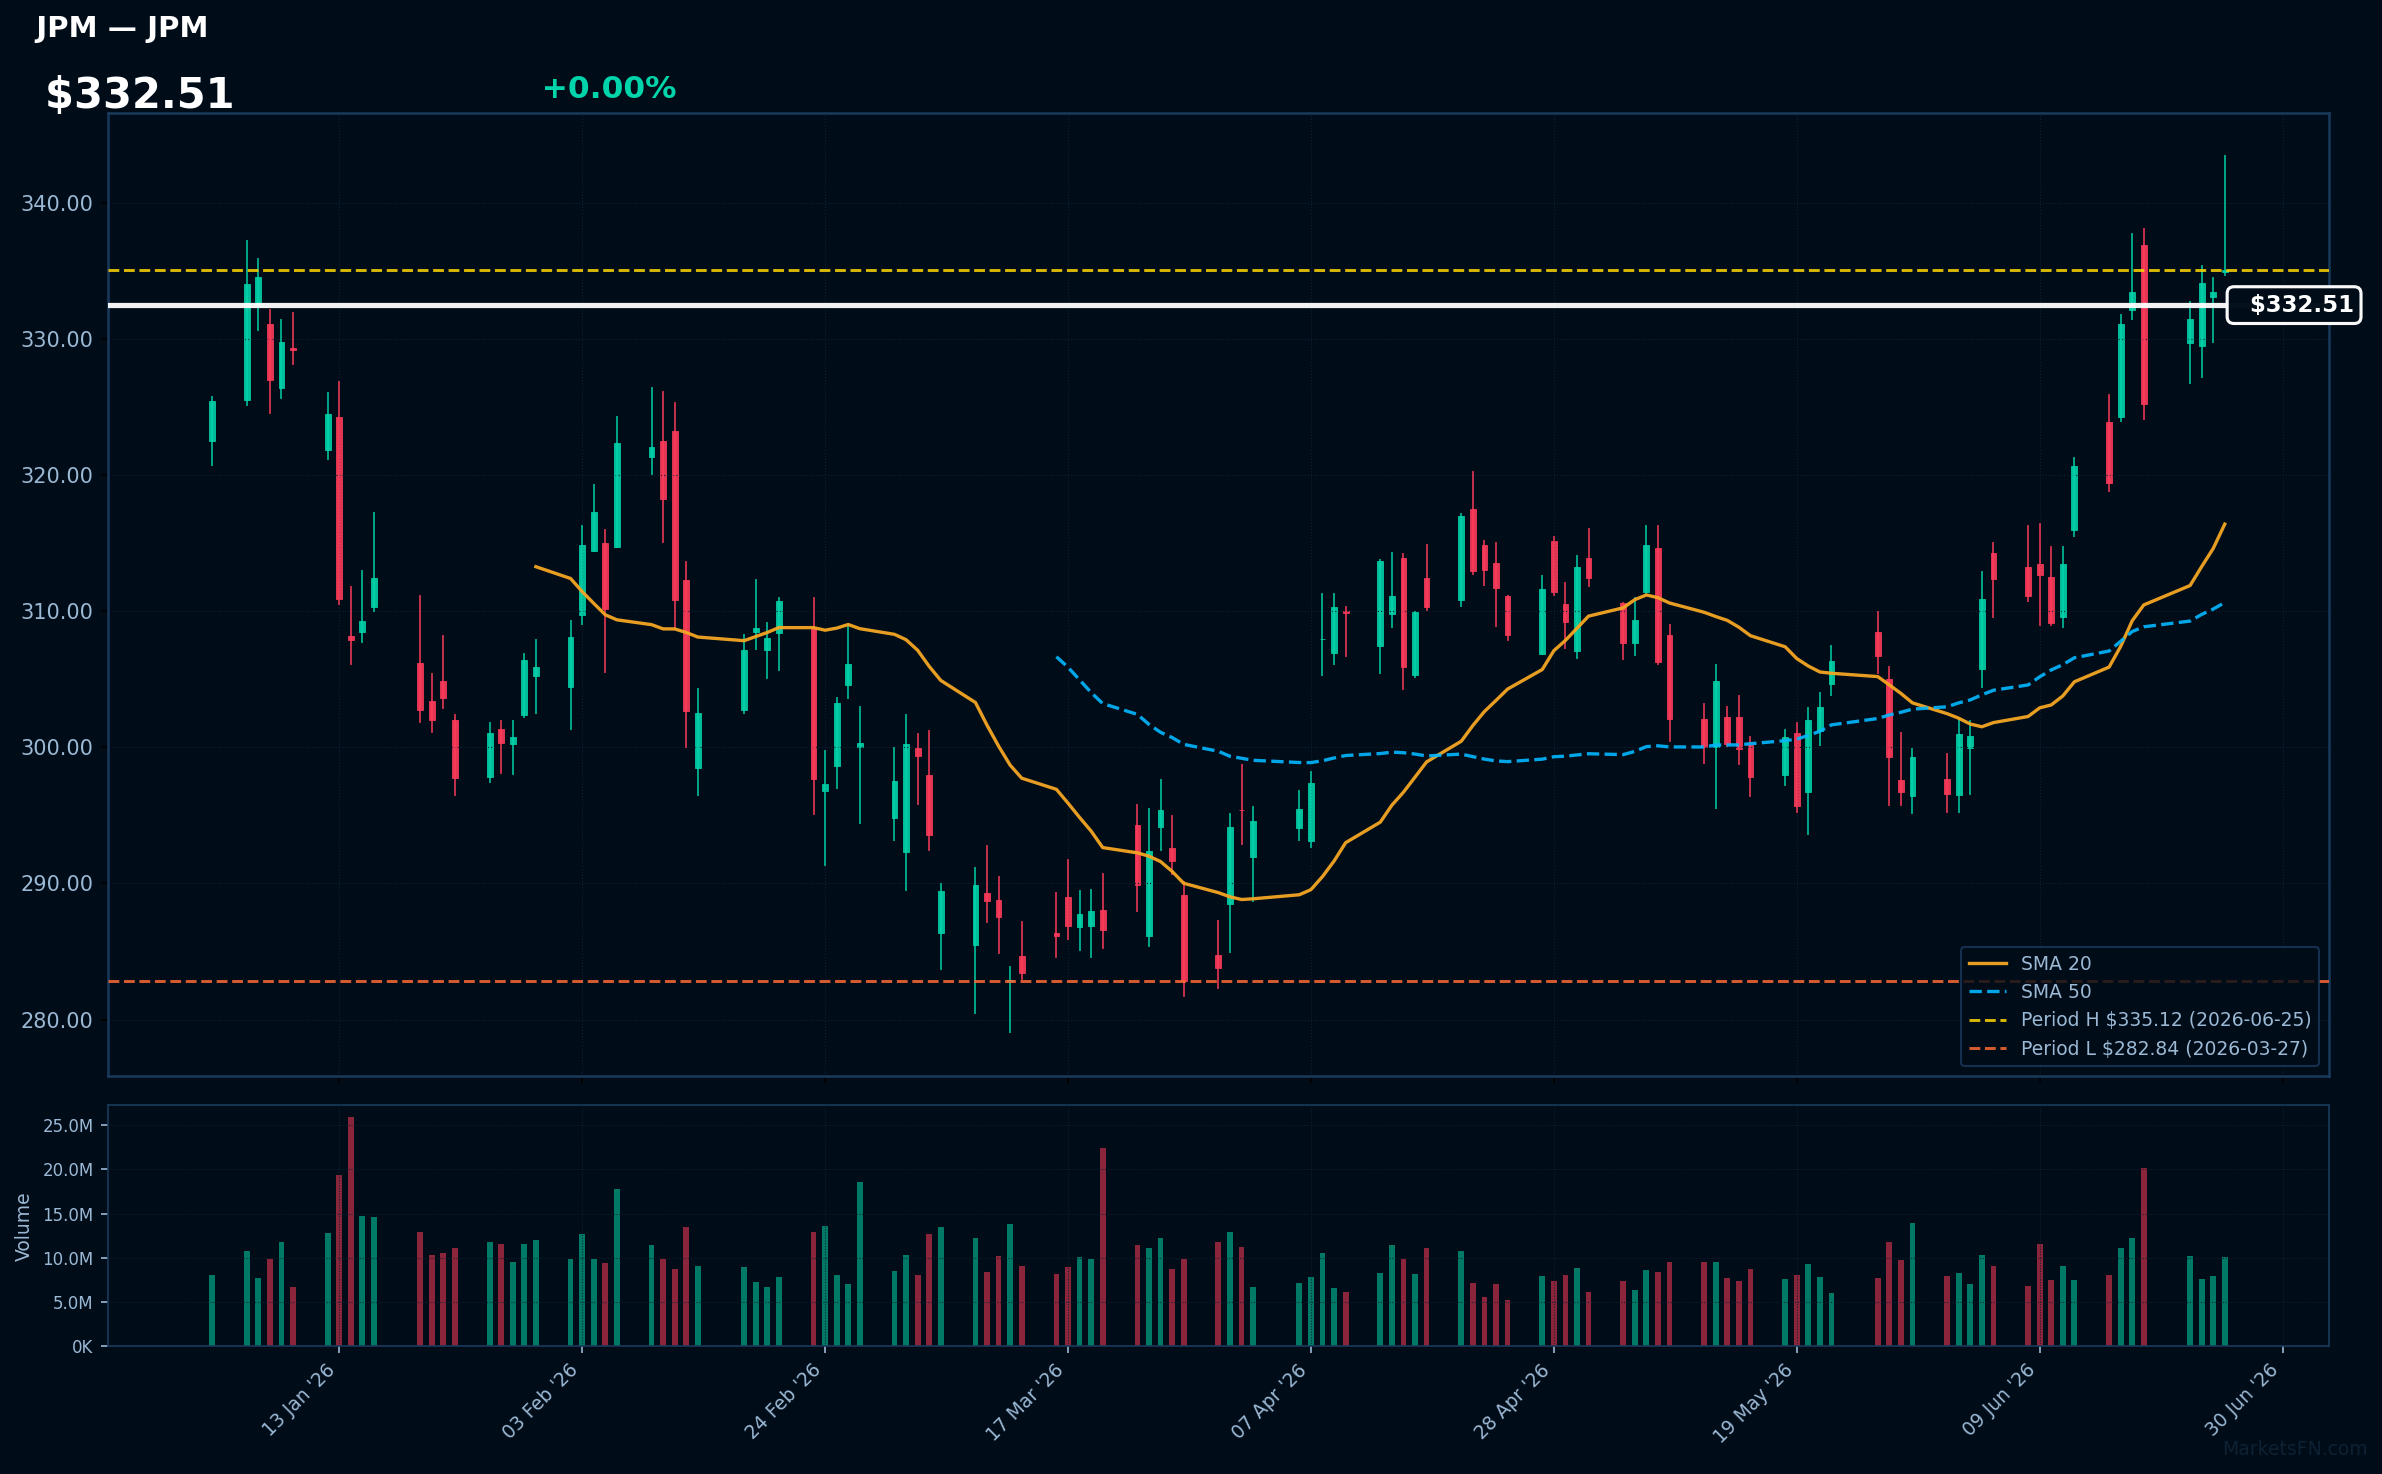Viewport: 2382px width, 1474px height.
Task: Click the 07 Apr '26 date label
Action: pos(1269,1400)
